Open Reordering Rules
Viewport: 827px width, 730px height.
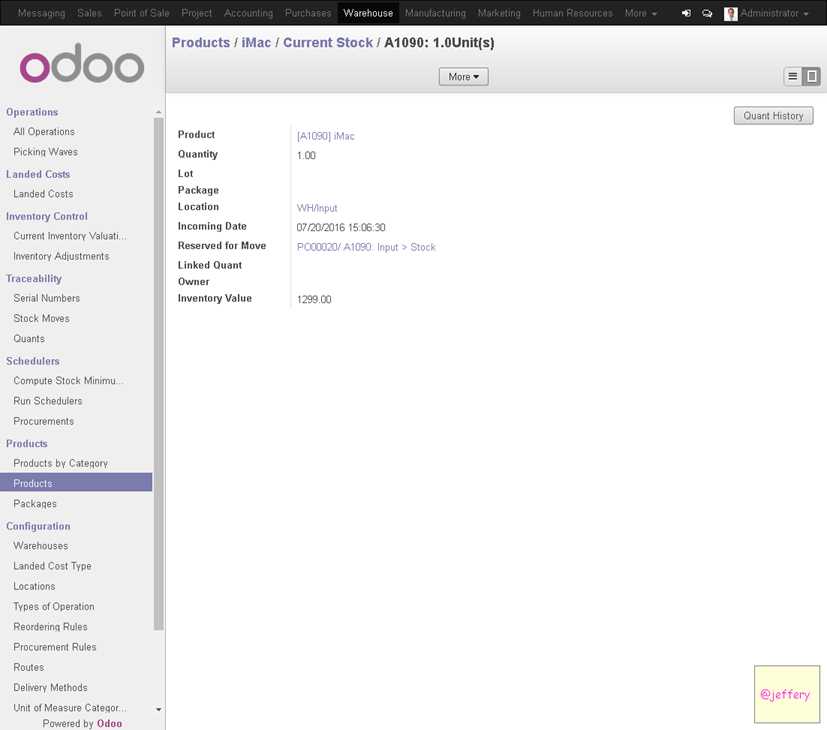click(x=51, y=627)
